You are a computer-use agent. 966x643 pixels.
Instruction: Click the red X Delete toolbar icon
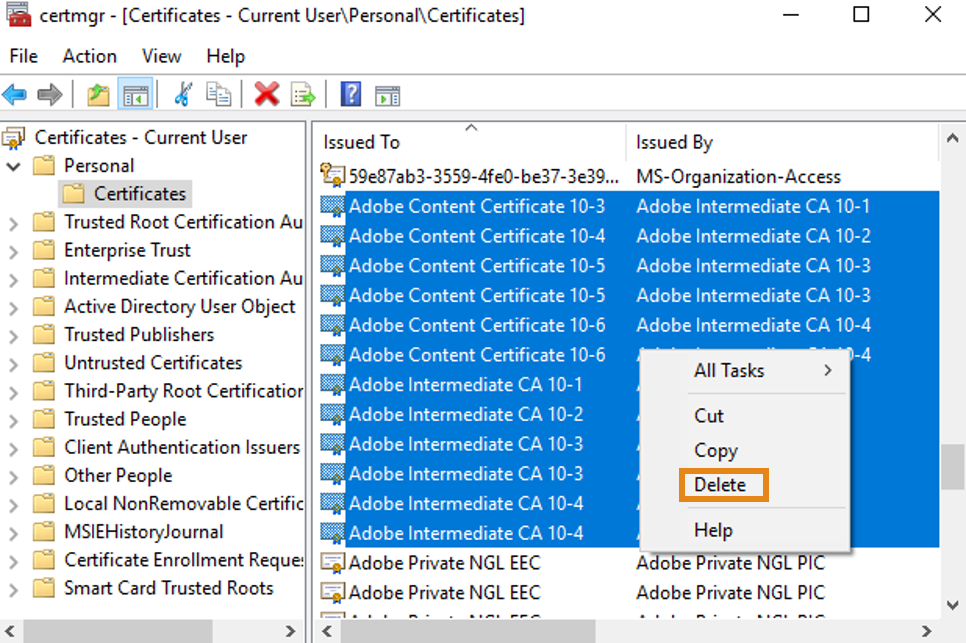[266, 95]
